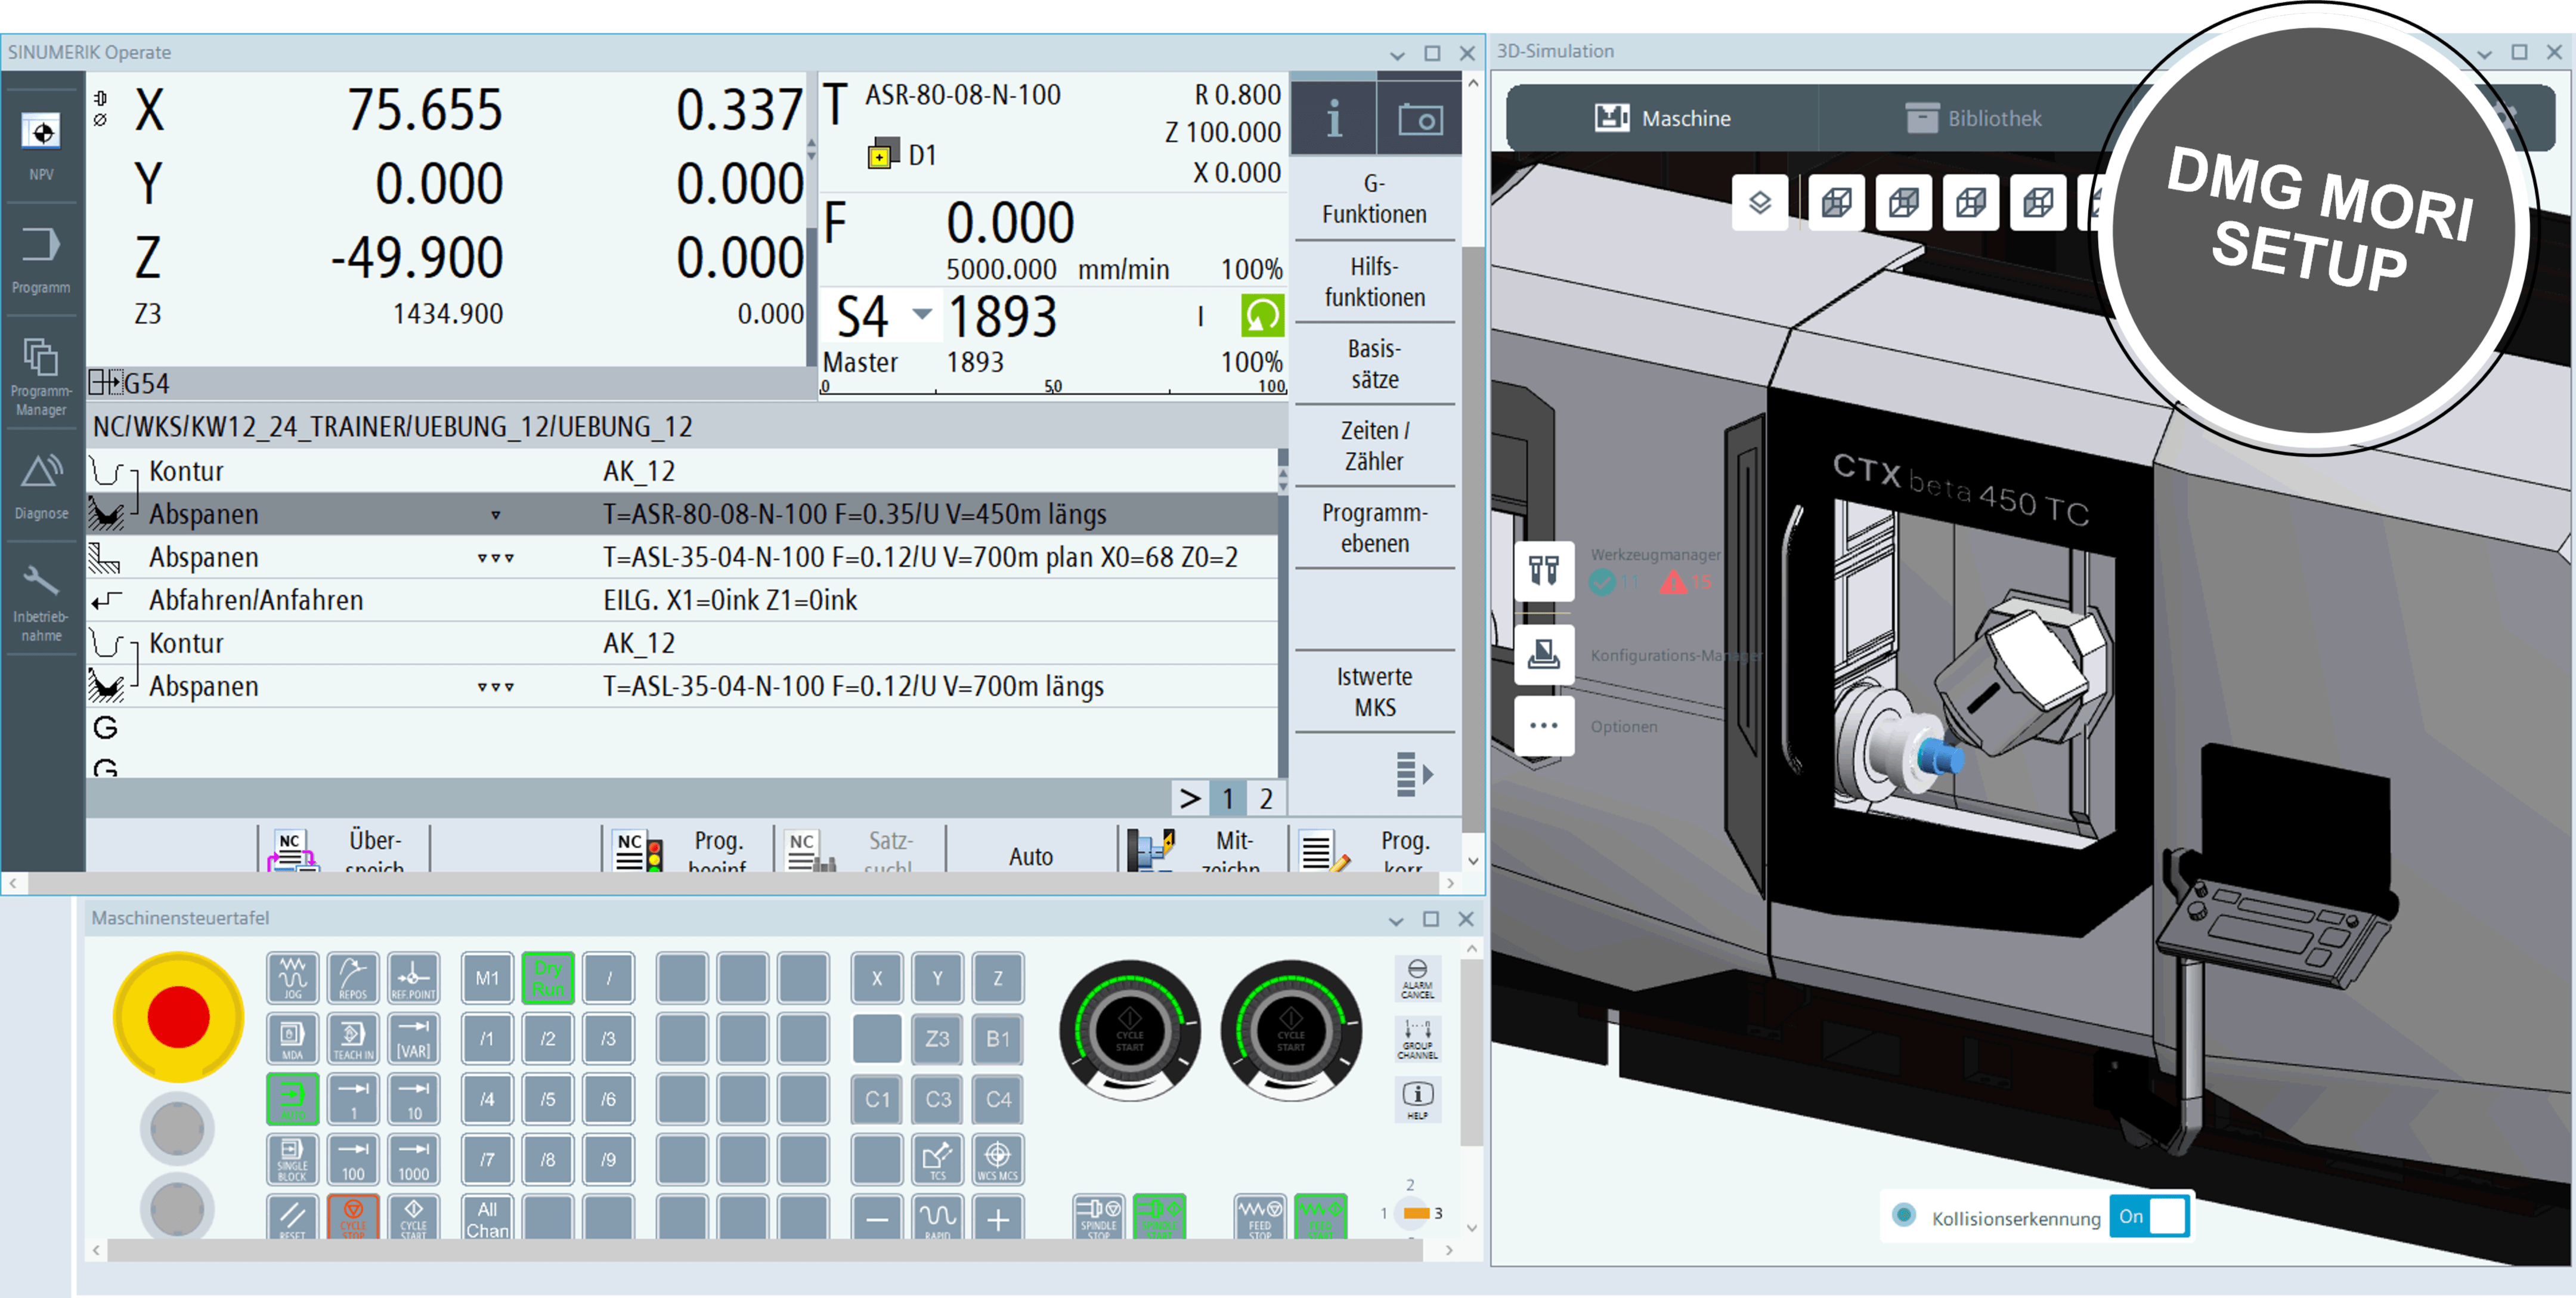This screenshot has width=2576, height=1298.
Task: Switch to MDA mode
Action: [292, 1038]
